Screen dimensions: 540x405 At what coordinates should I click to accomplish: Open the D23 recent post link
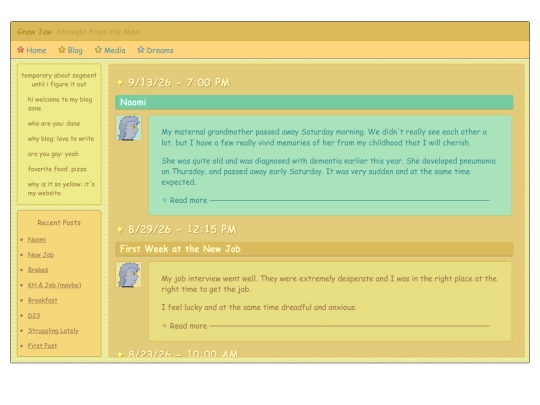click(x=34, y=315)
